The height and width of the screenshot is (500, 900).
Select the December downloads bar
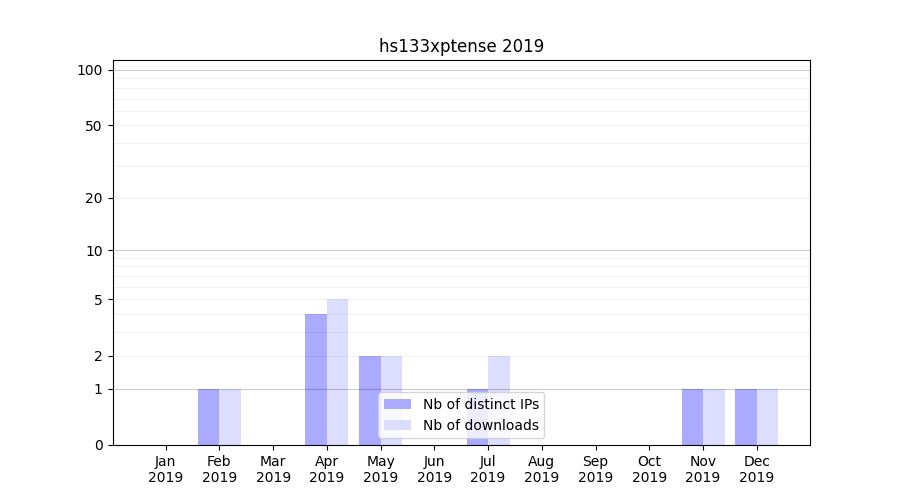pyautogui.click(x=767, y=416)
